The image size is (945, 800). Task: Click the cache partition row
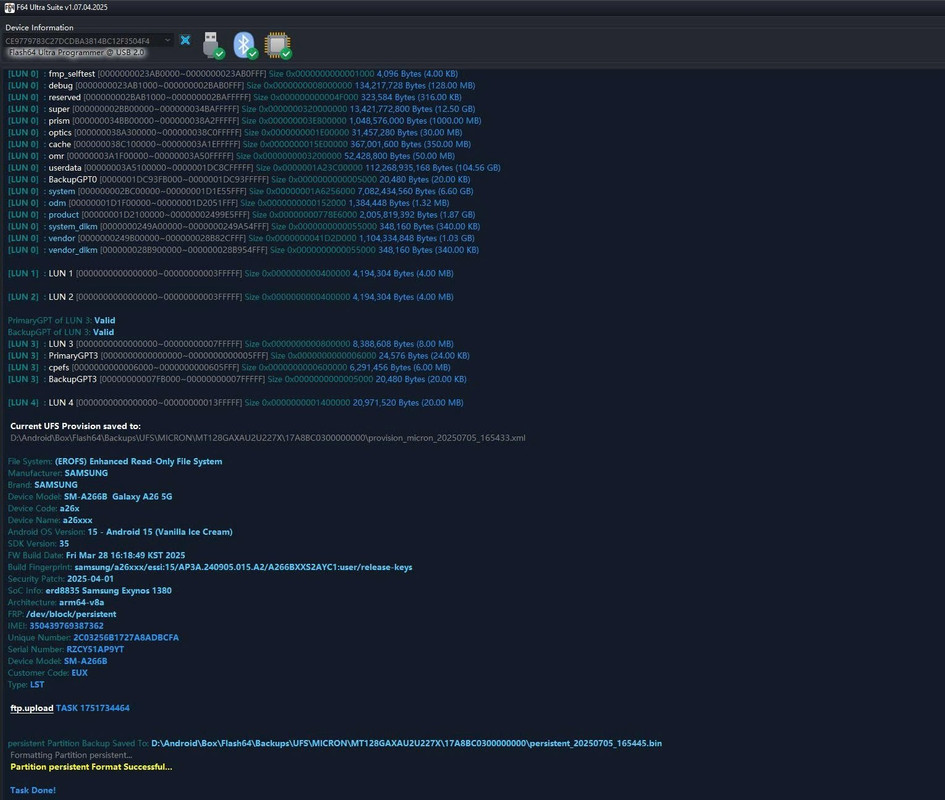pos(239,144)
